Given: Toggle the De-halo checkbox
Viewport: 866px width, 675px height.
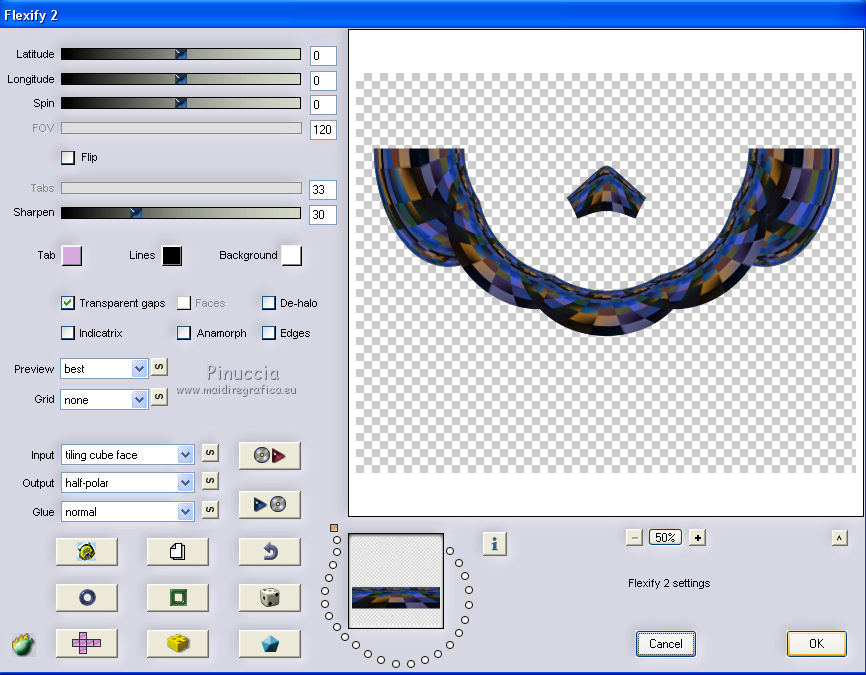Looking at the screenshot, I should tap(269, 303).
